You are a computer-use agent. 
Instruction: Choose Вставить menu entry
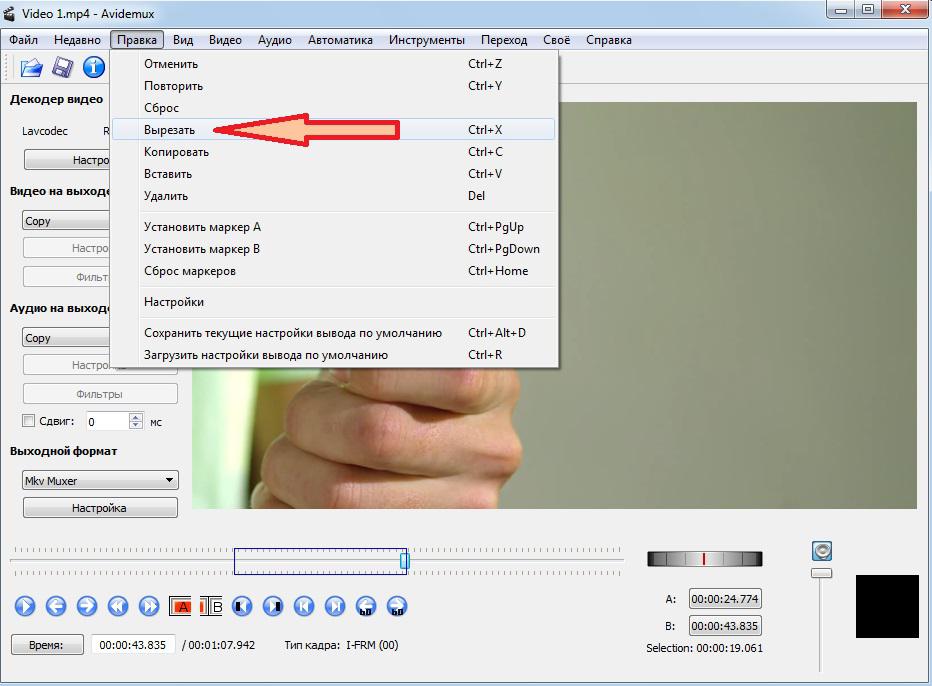click(x=333, y=174)
